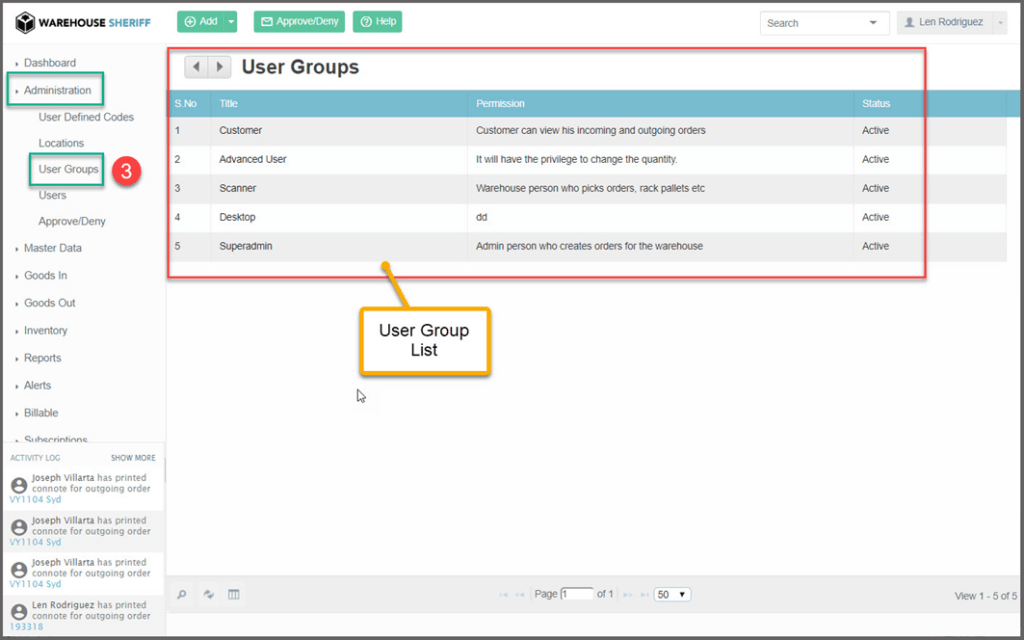Click SHOW MORE in the activity log
Viewport: 1024px width, 640px height.
point(133,458)
